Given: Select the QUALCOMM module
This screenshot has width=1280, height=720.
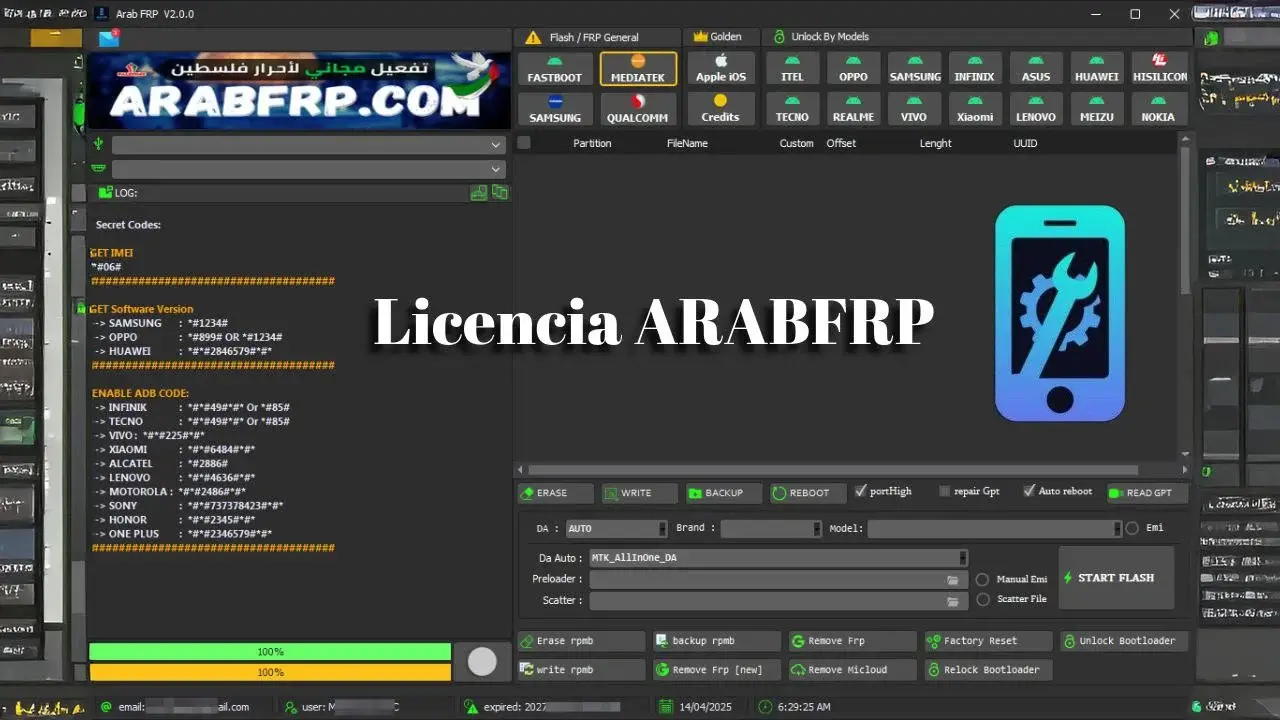Looking at the screenshot, I should [x=638, y=109].
